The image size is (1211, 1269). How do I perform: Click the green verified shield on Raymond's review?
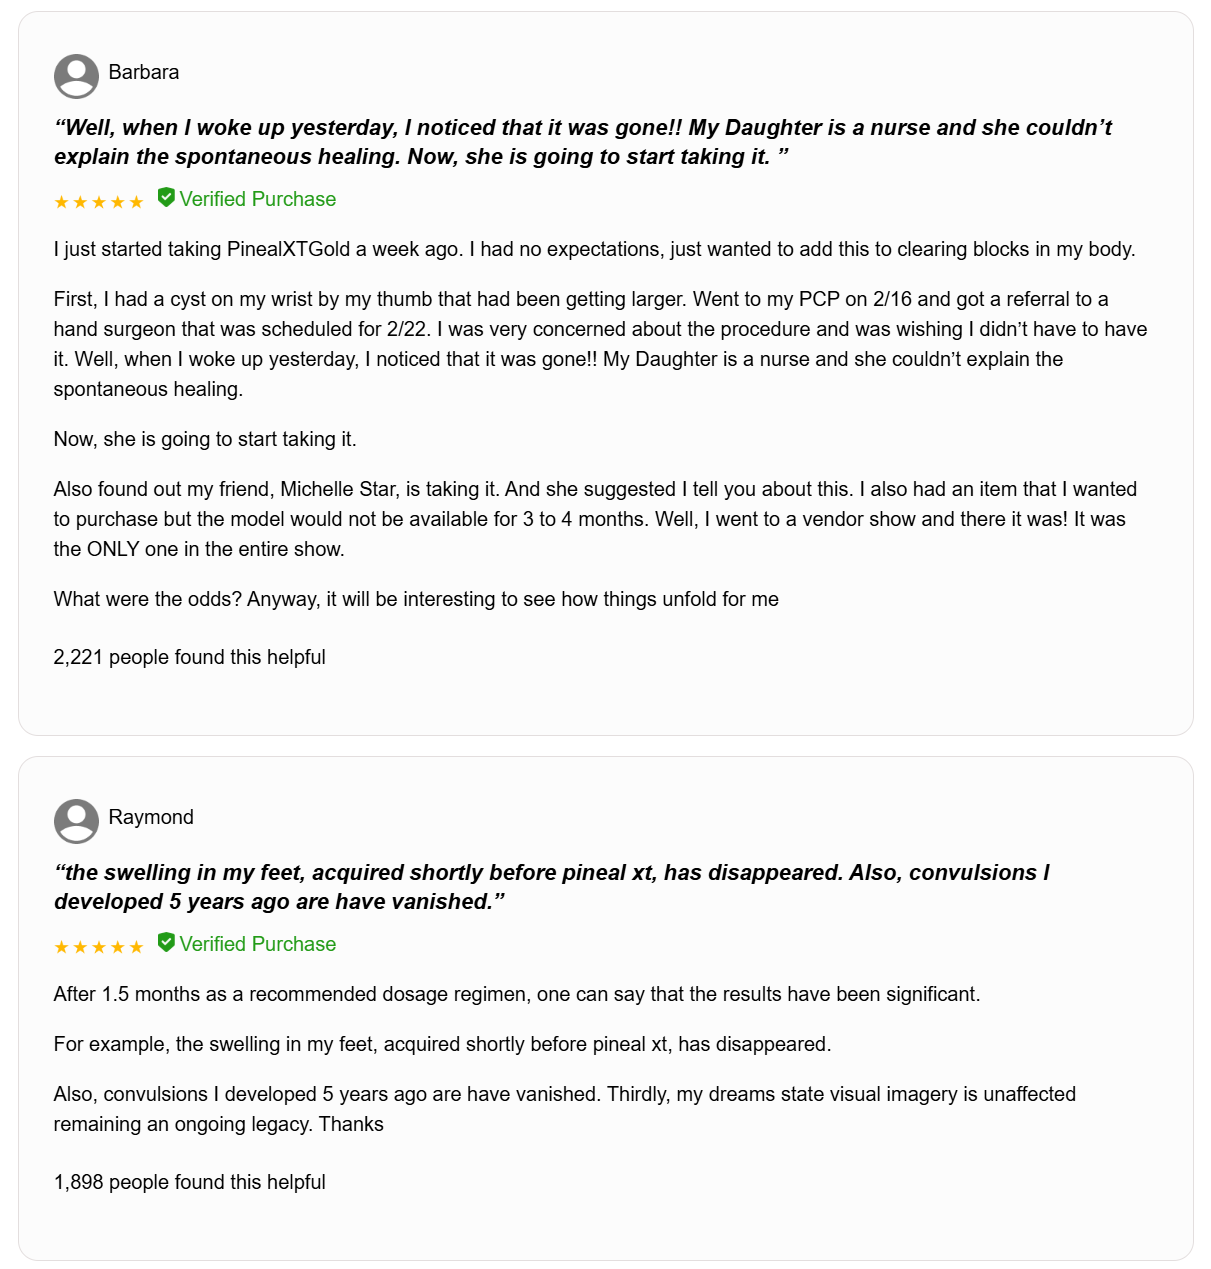click(166, 943)
